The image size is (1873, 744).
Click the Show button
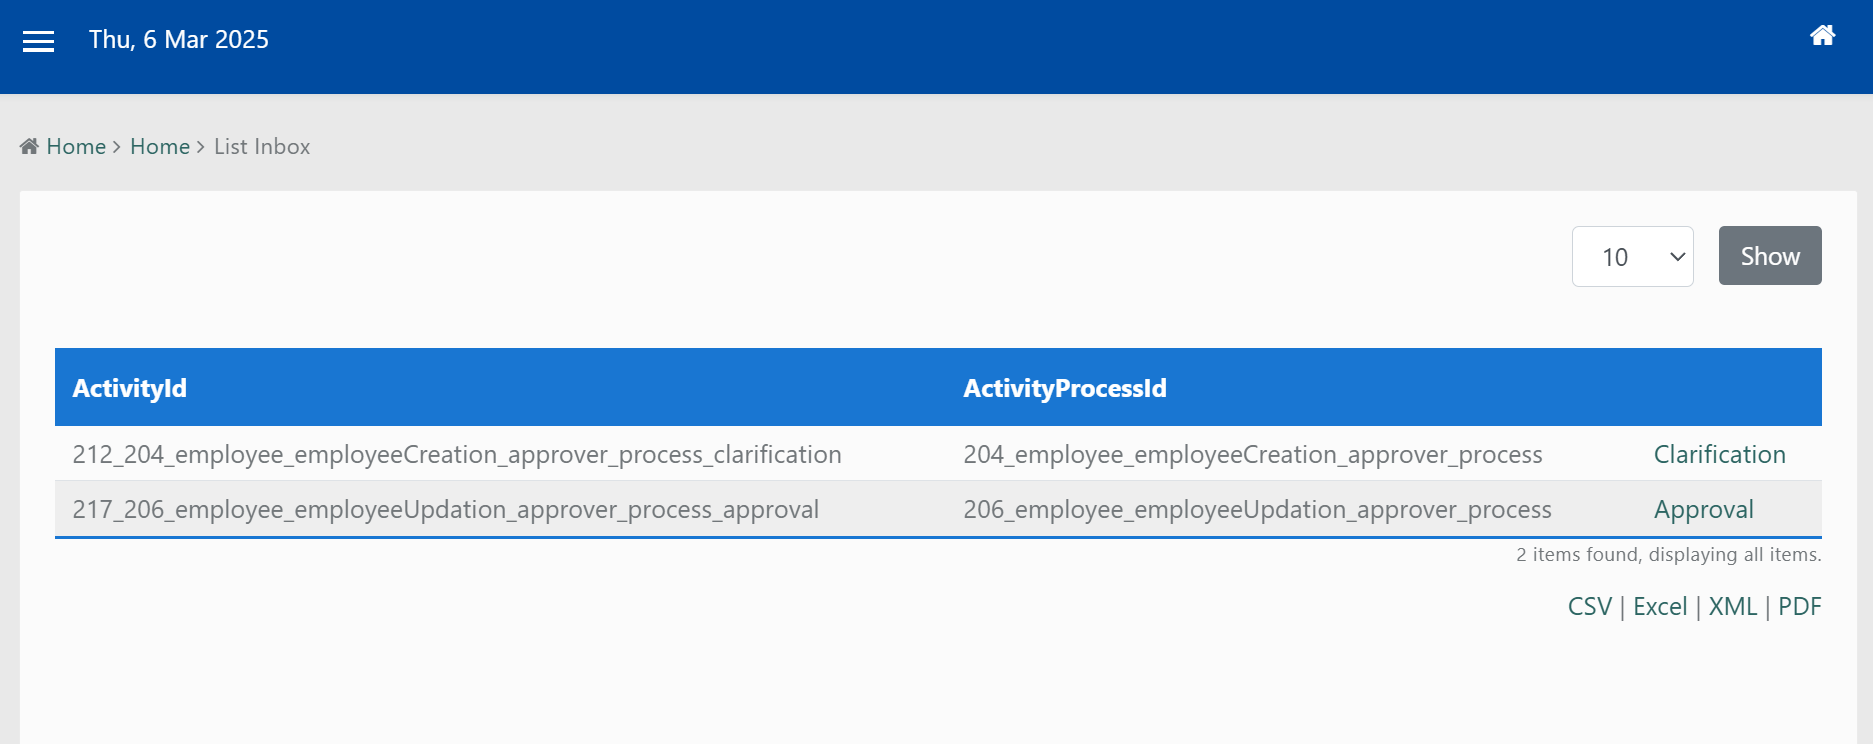(x=1769, y=256)
